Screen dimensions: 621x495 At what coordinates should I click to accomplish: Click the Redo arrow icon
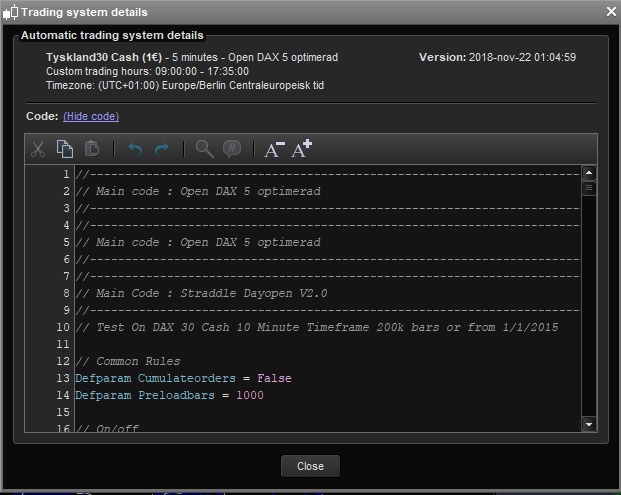[162, 149]
